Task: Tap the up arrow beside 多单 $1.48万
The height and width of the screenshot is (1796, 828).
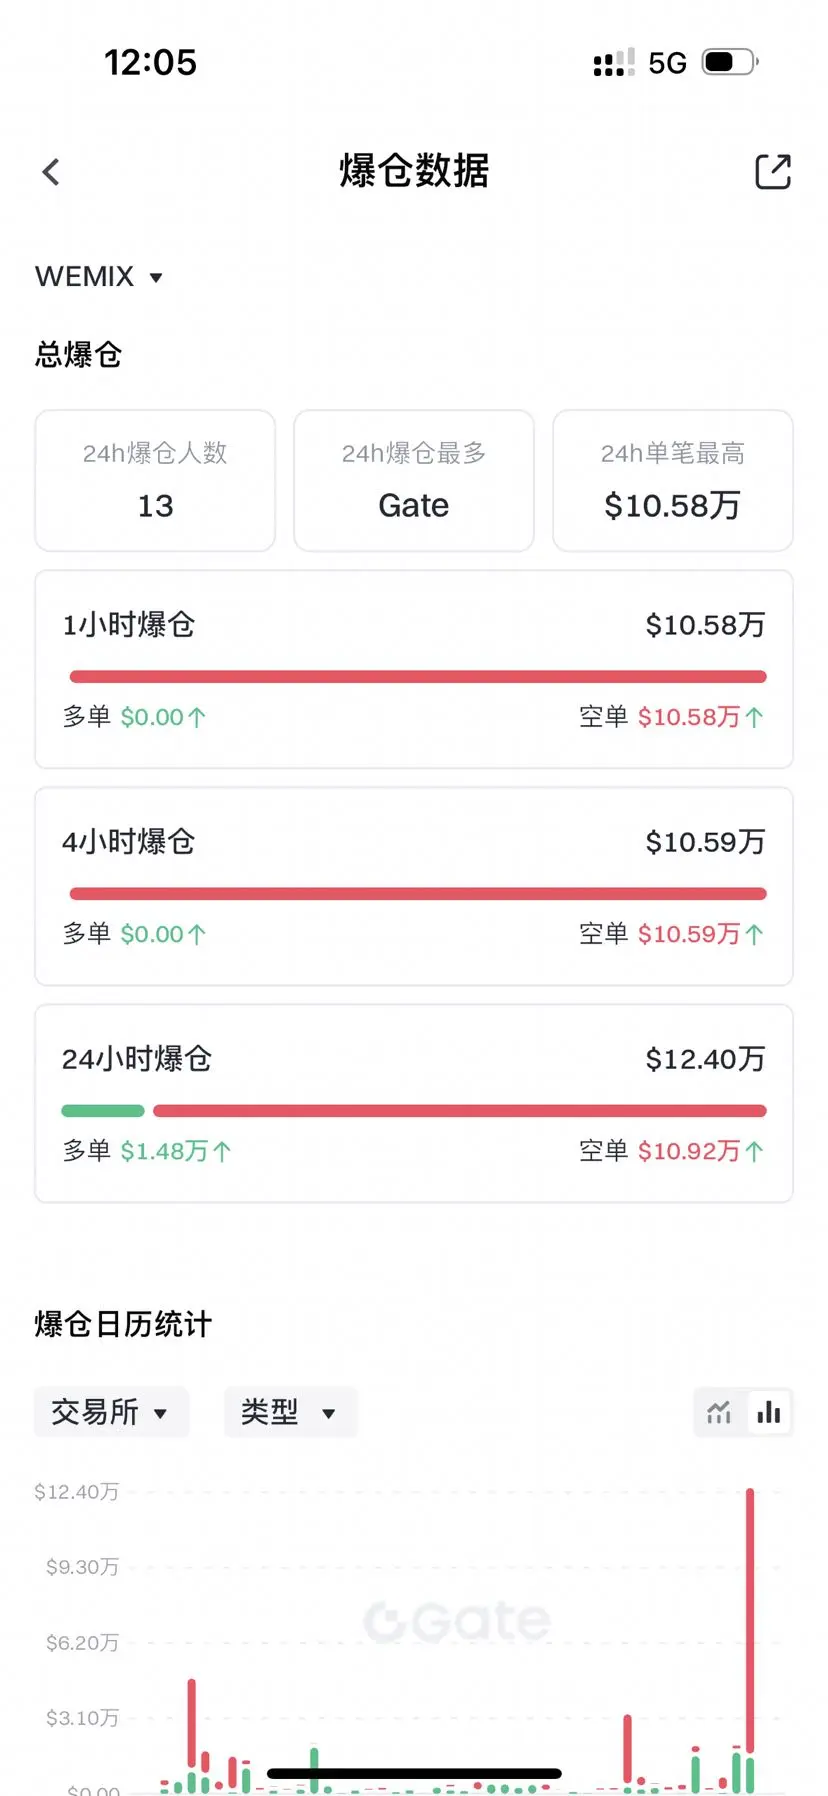Action: click(x=222, y=1151)
